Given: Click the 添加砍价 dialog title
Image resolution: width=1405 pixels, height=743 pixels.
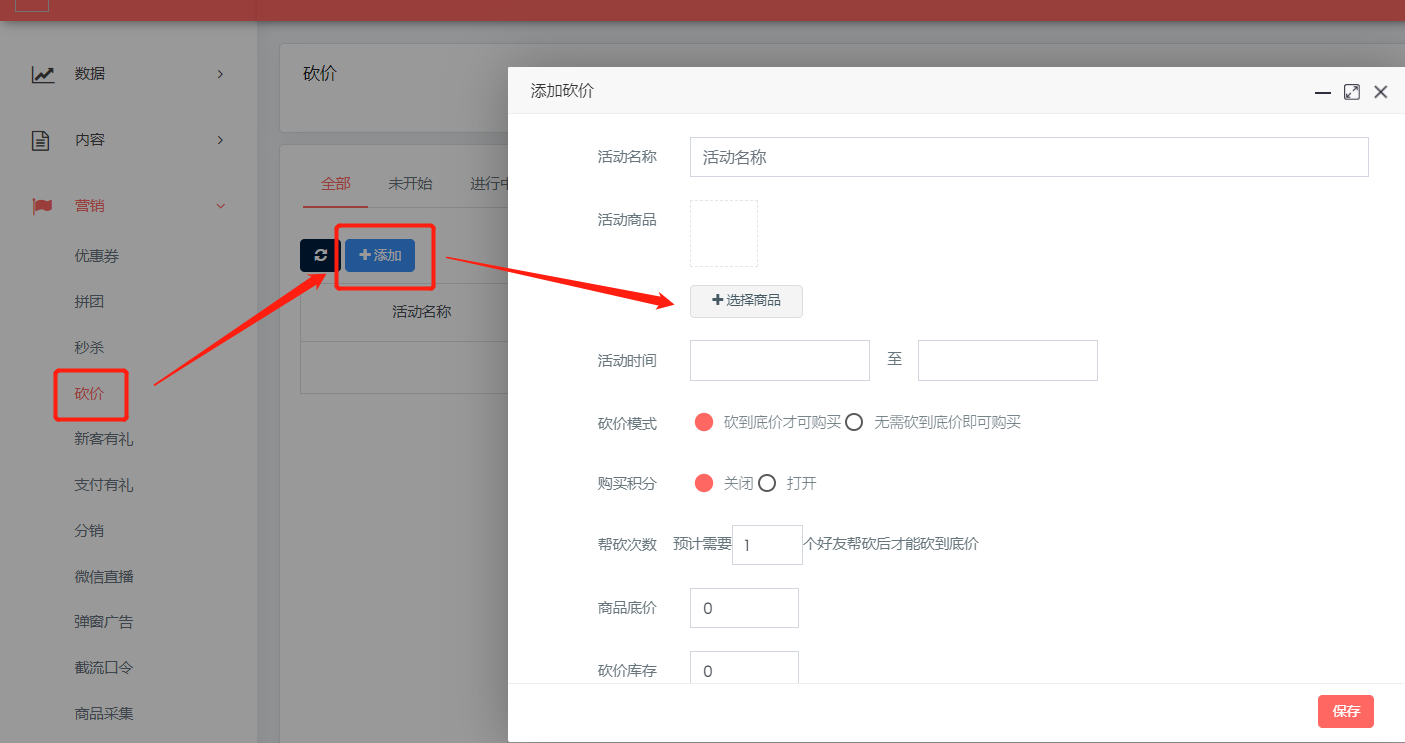Looking at the screenshot, I should point(562,91).
